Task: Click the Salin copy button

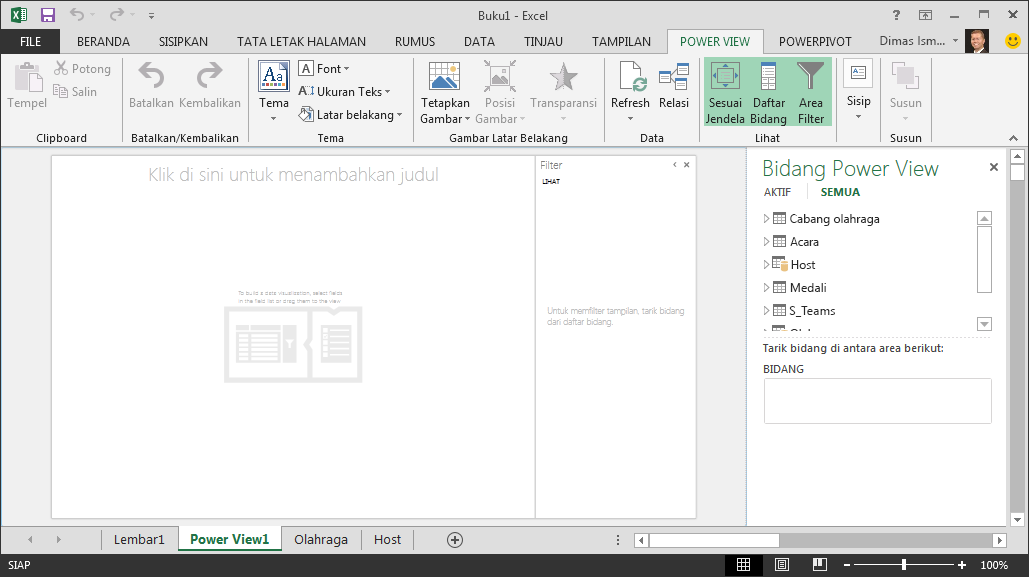Action: (x=75, y=91)
